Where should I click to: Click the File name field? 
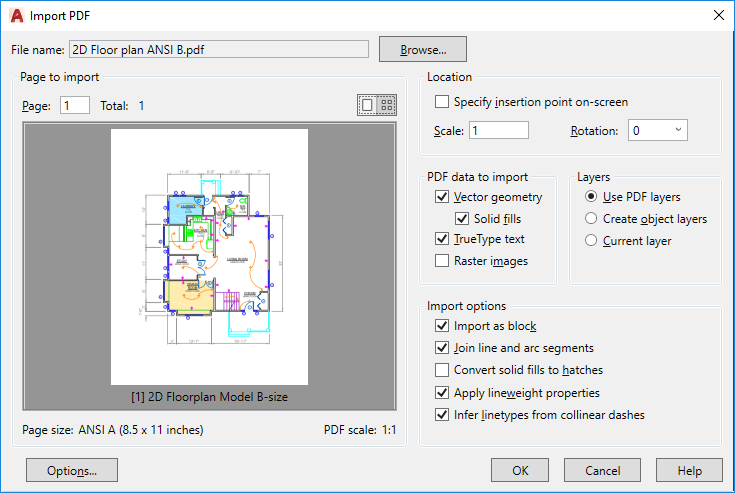(219, 49)
